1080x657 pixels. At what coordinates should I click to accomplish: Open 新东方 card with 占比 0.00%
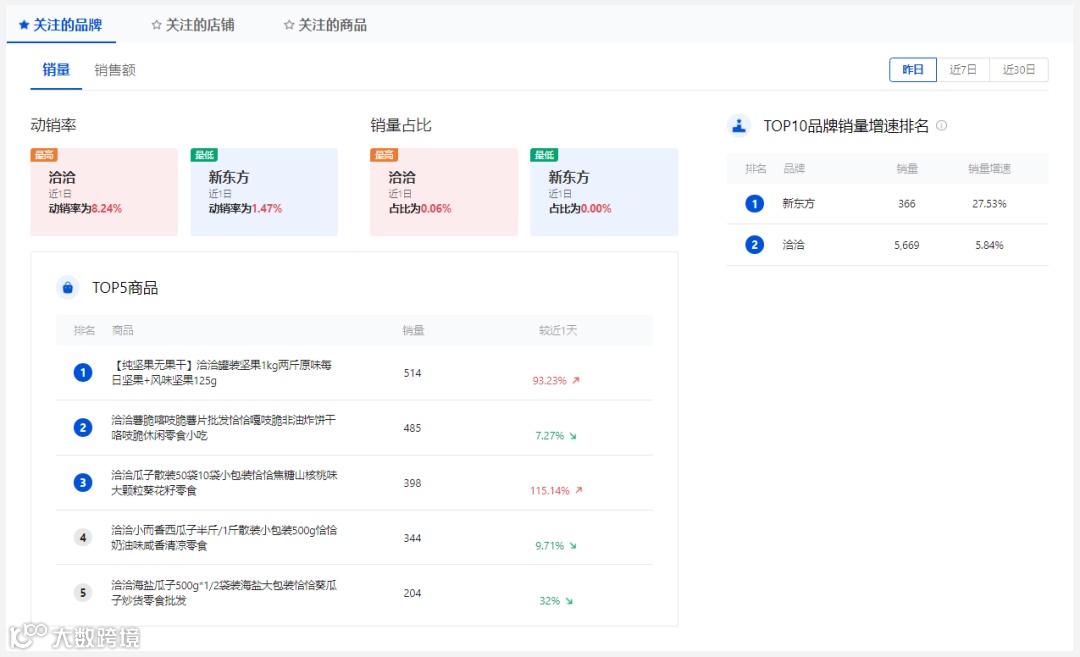(604, 192)
